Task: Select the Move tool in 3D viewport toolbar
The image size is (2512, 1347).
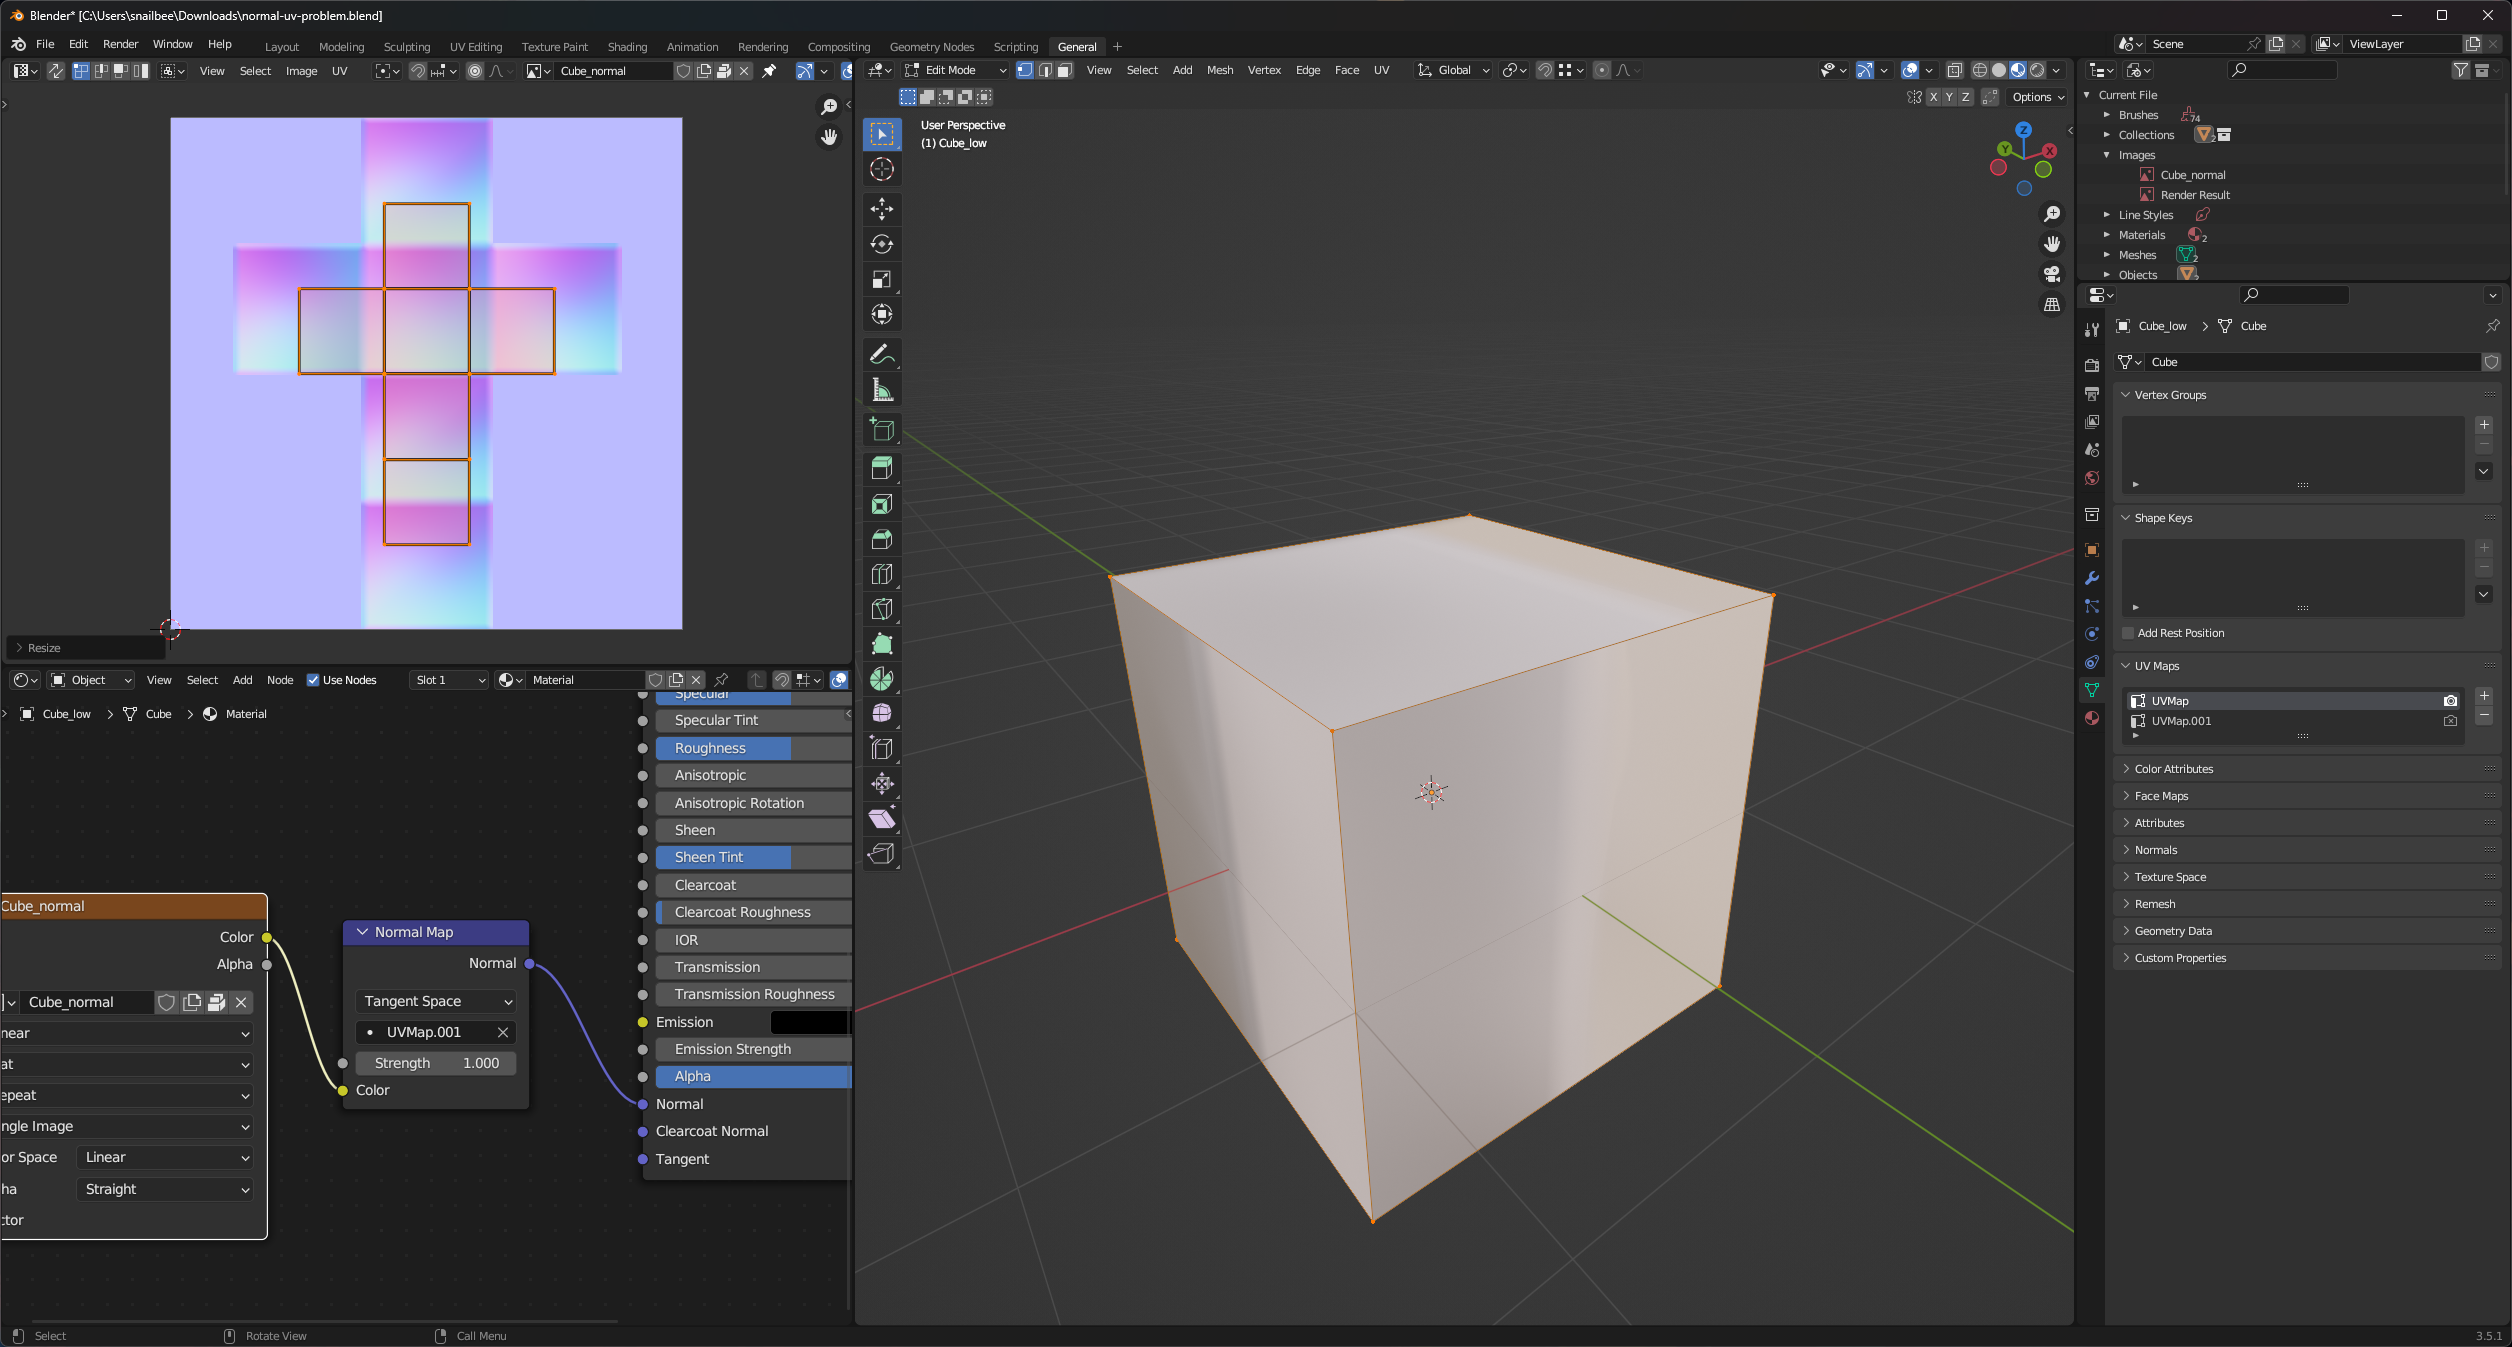Action: pos(882,209)
